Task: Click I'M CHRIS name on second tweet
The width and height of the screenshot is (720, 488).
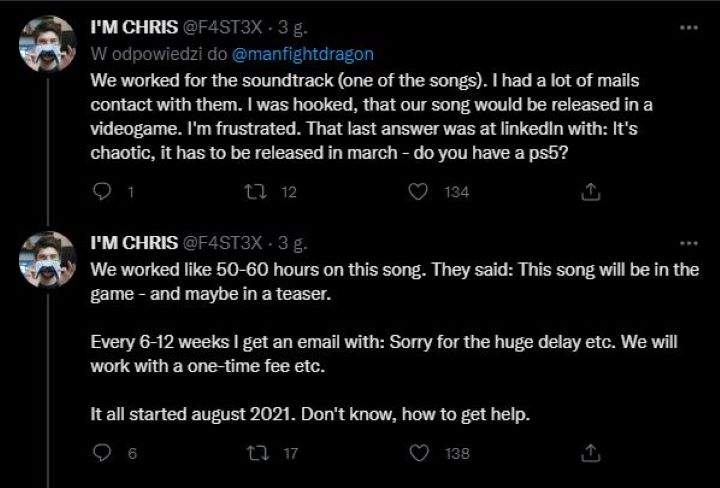Action: click(x=134, y=243)
